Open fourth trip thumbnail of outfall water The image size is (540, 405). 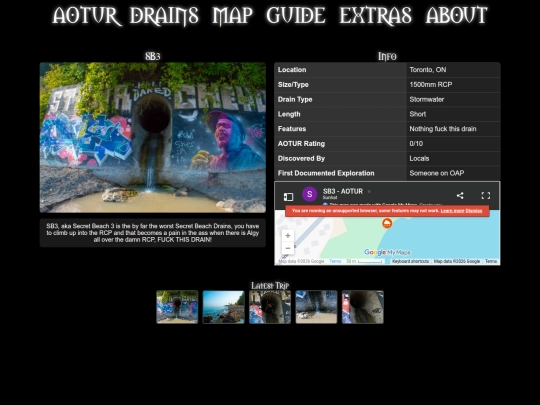316,307
